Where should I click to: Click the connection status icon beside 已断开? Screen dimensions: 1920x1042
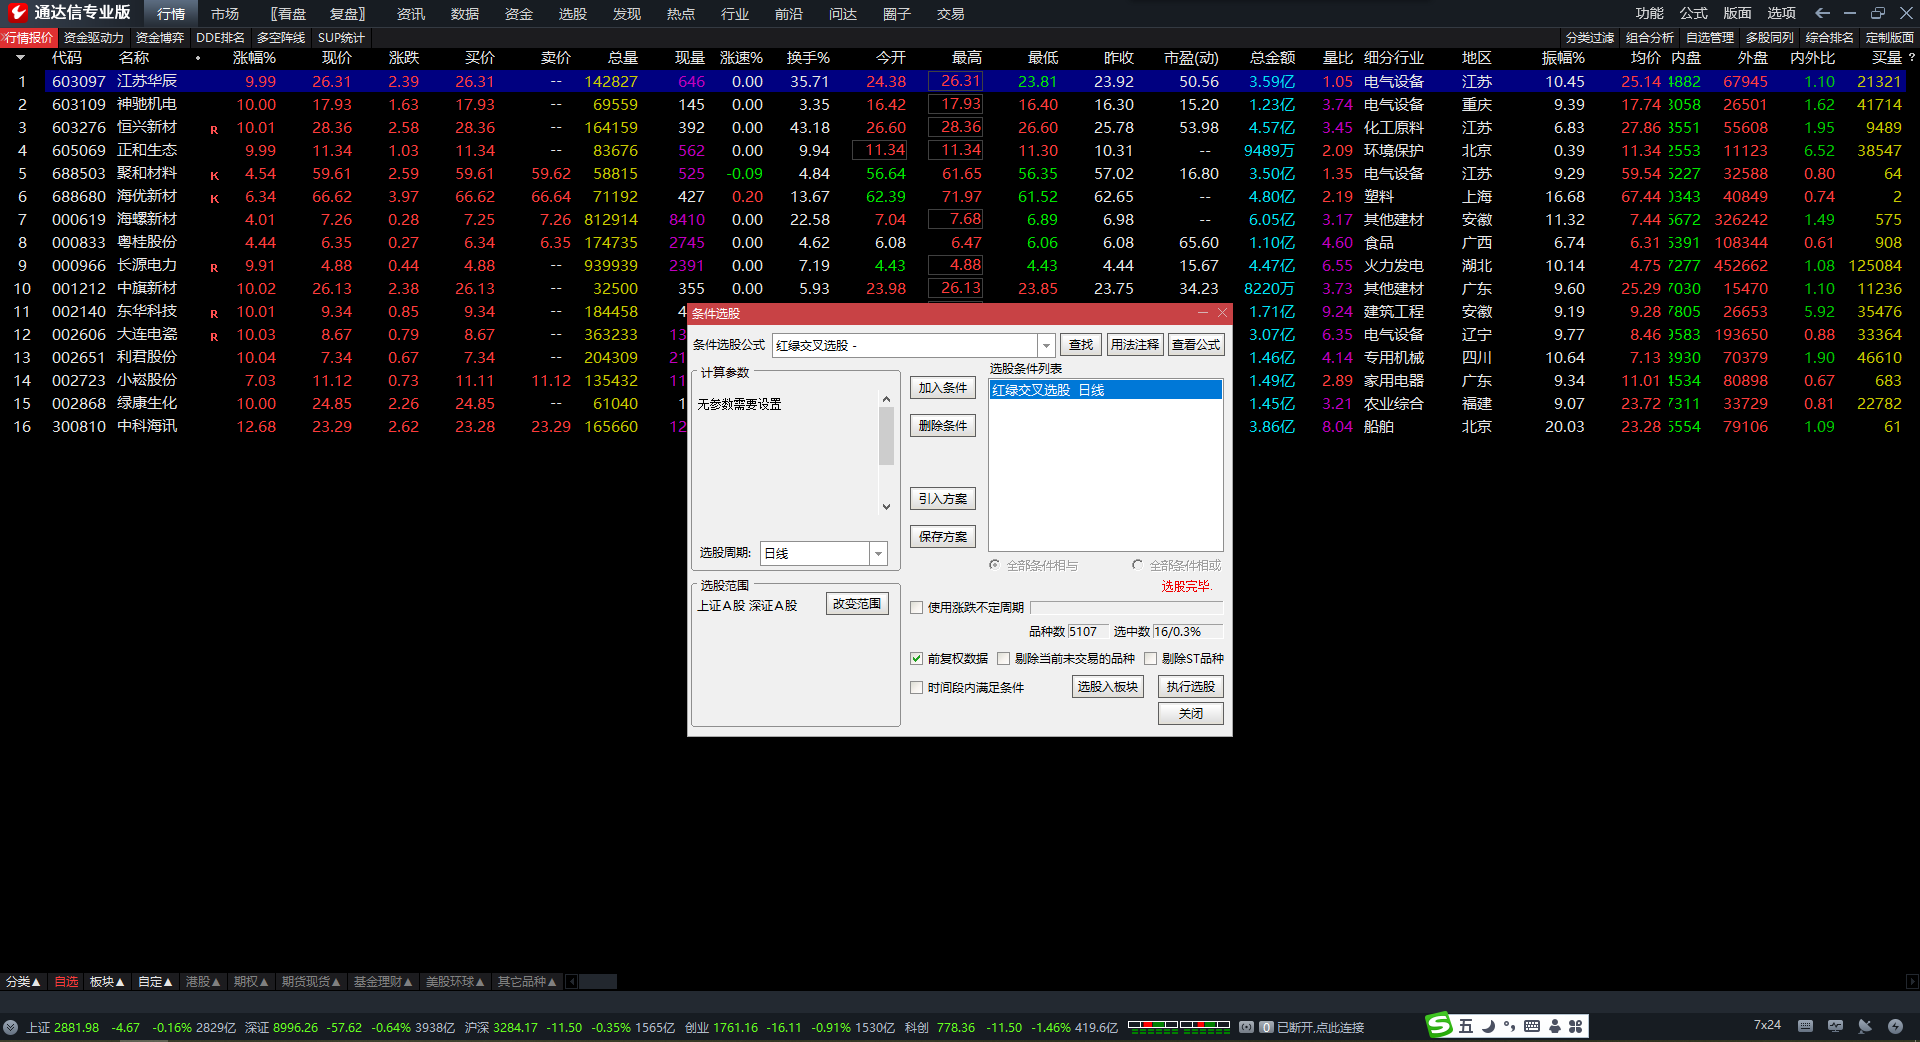point(1246,1027)
